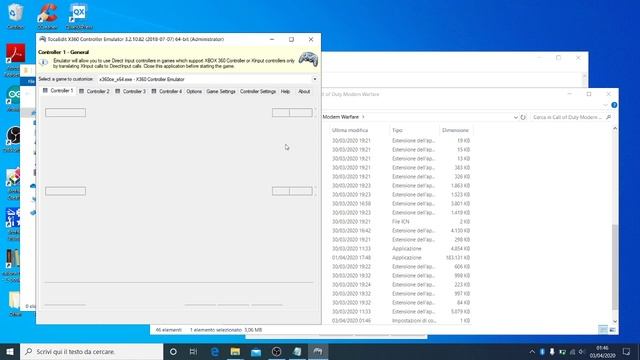Open Task View from the taskbar
The width and height of the screenshot is (640, 360).
pyautogui.click(x=193, y=351)
